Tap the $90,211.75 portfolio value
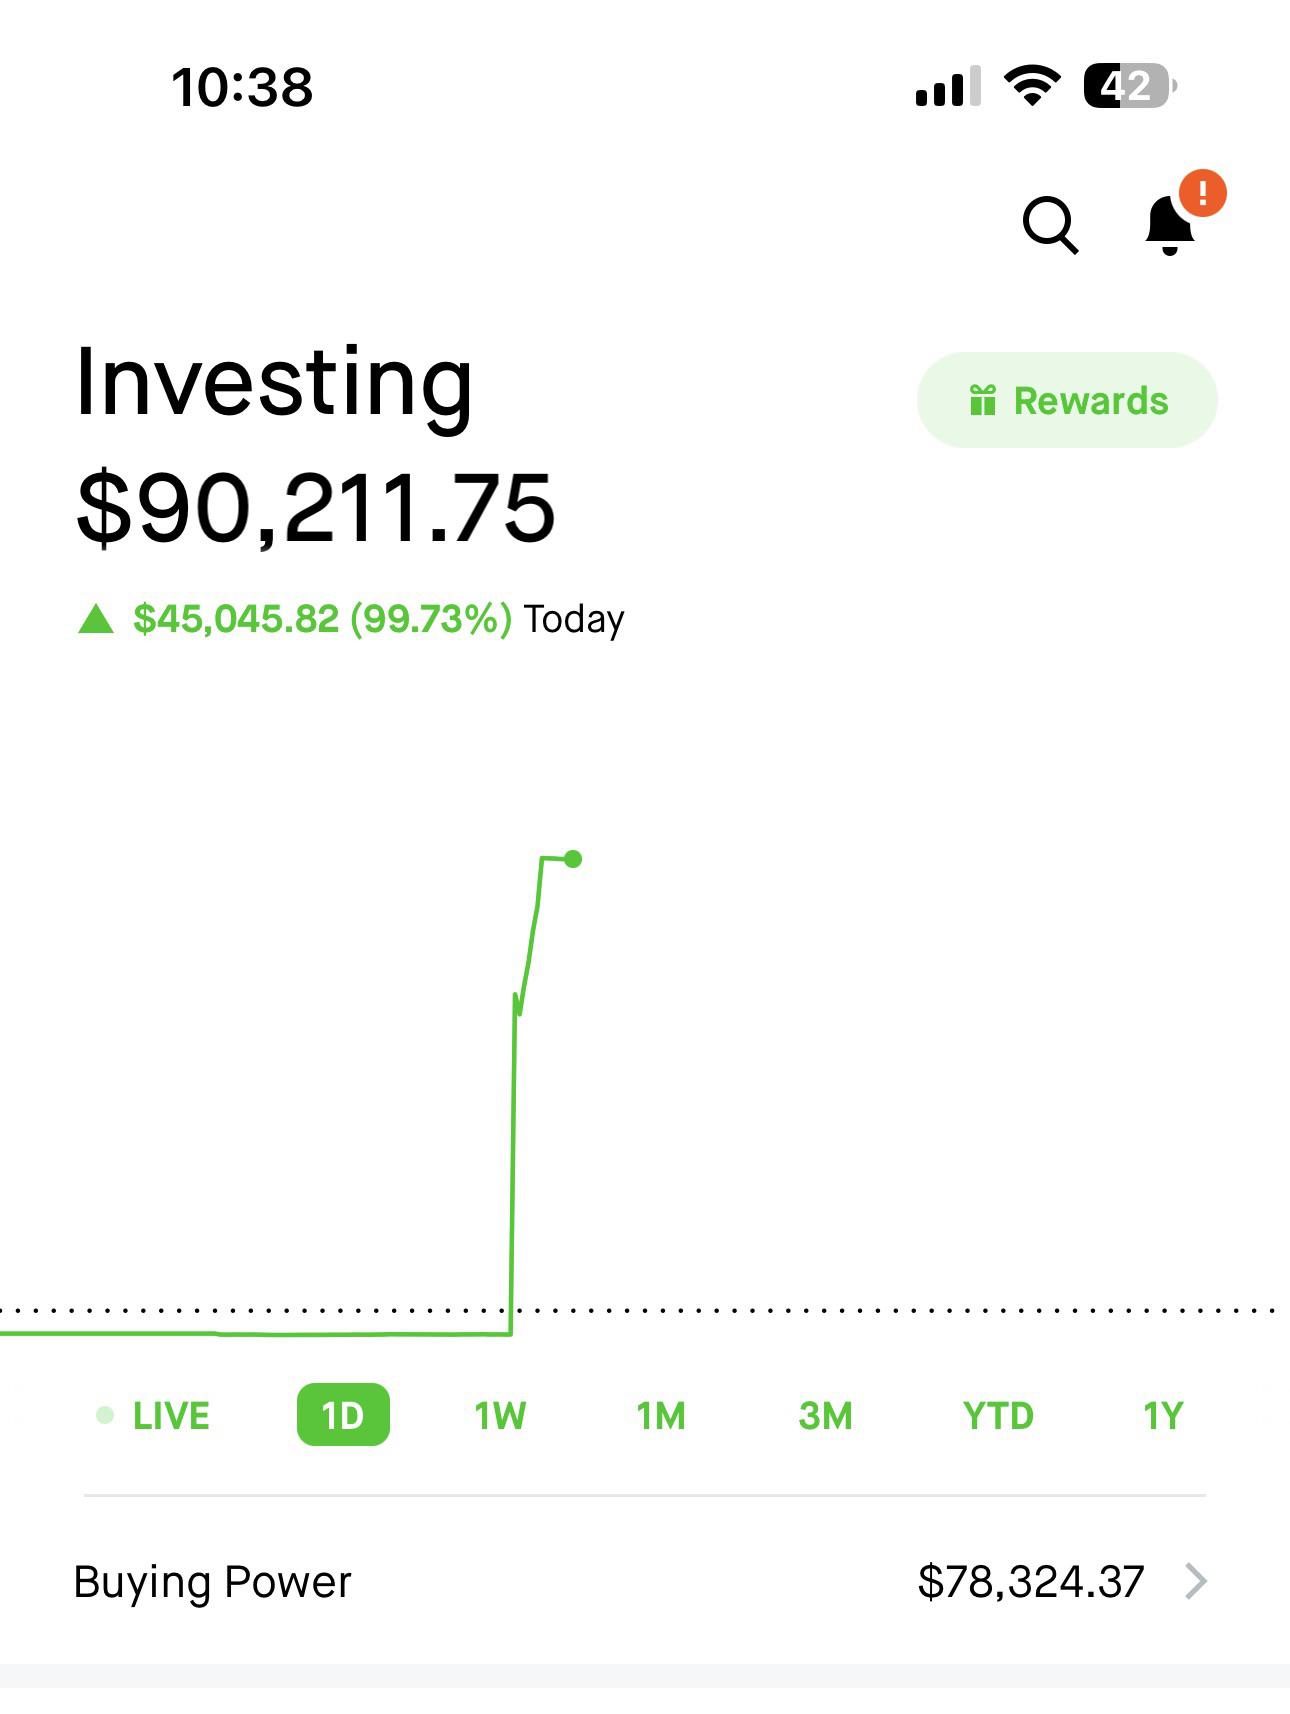 (x=315, y=509)
